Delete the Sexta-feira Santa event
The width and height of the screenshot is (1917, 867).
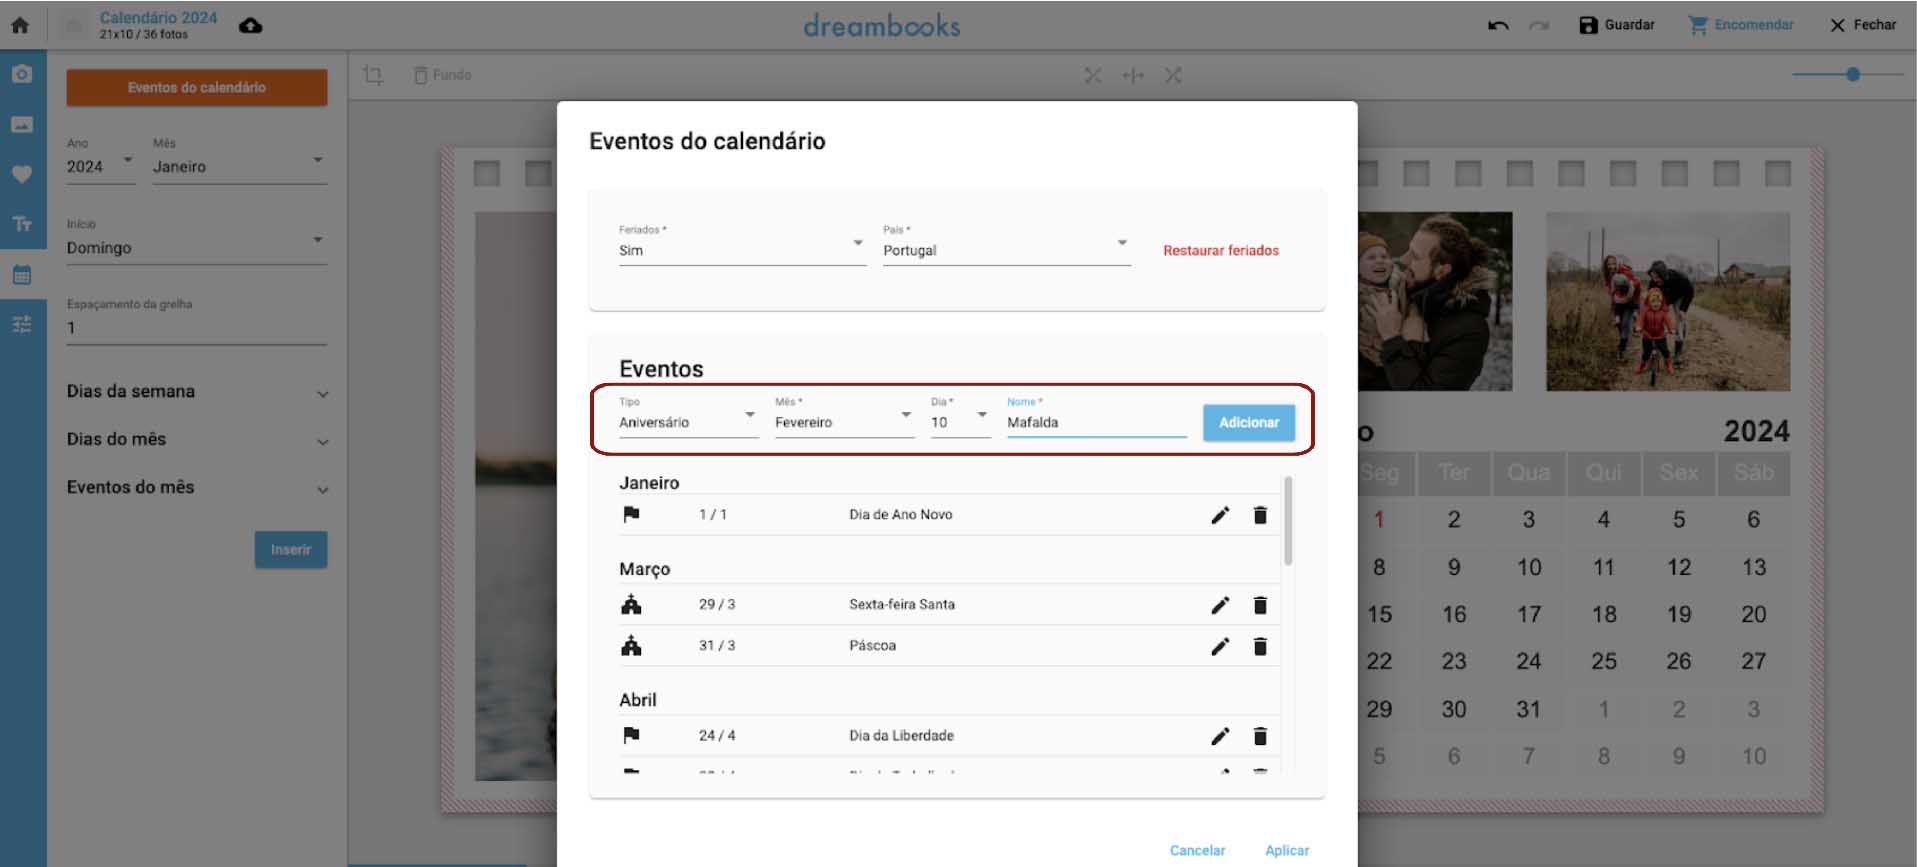(x=1260, y=605)
